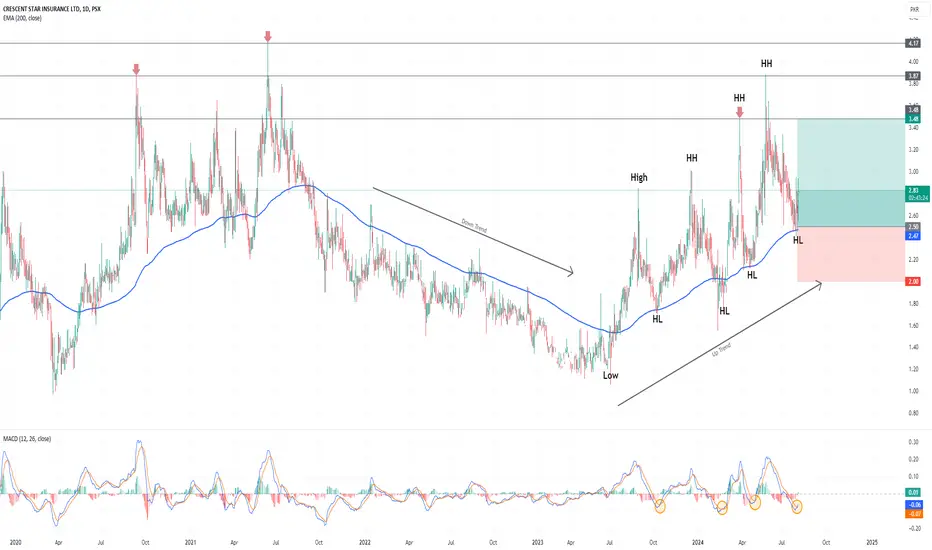Click the 1.00 price scale label

click(x=913, y=391)
